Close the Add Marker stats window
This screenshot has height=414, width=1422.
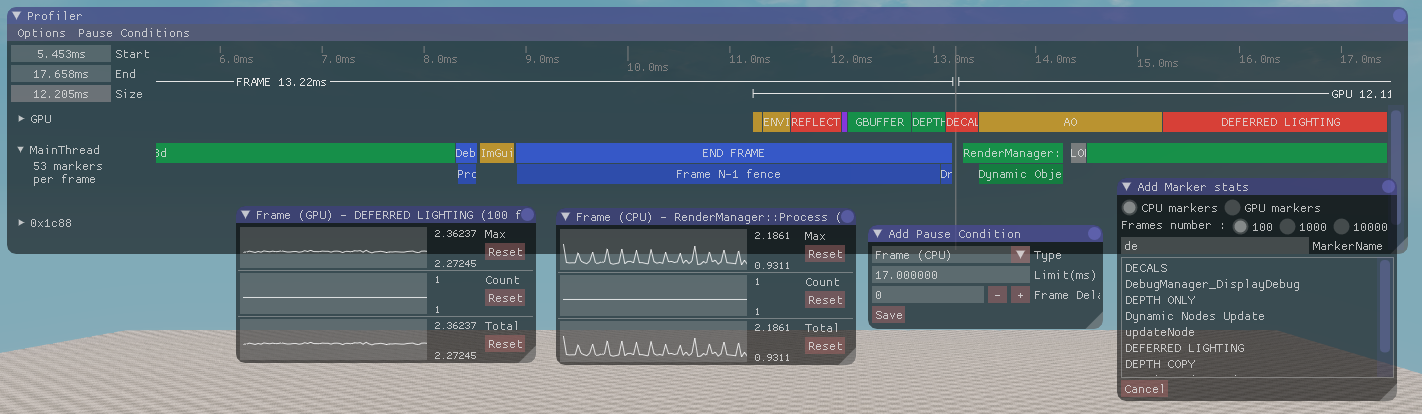pos(1387,187)
